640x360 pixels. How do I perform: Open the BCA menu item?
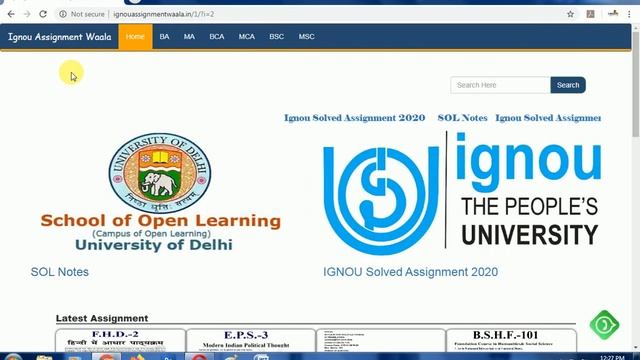point(217,37)
